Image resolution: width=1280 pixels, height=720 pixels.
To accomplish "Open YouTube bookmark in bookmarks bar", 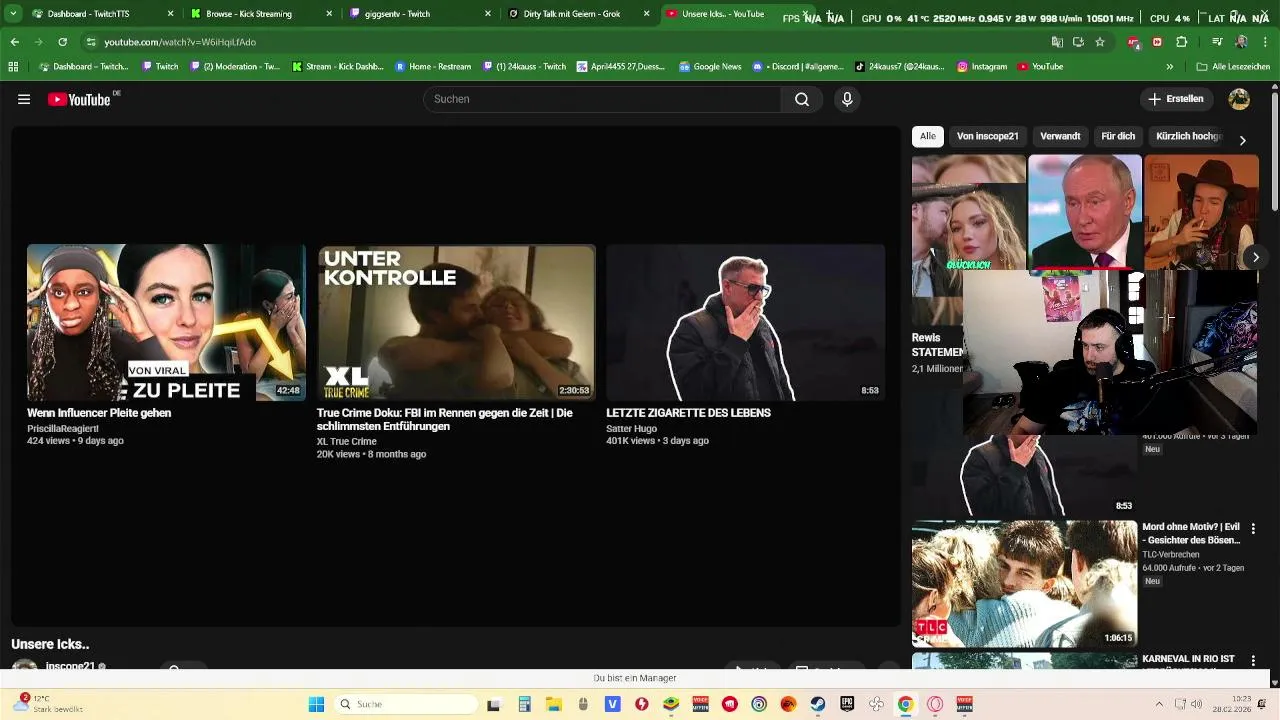I will coord(1040,67).
